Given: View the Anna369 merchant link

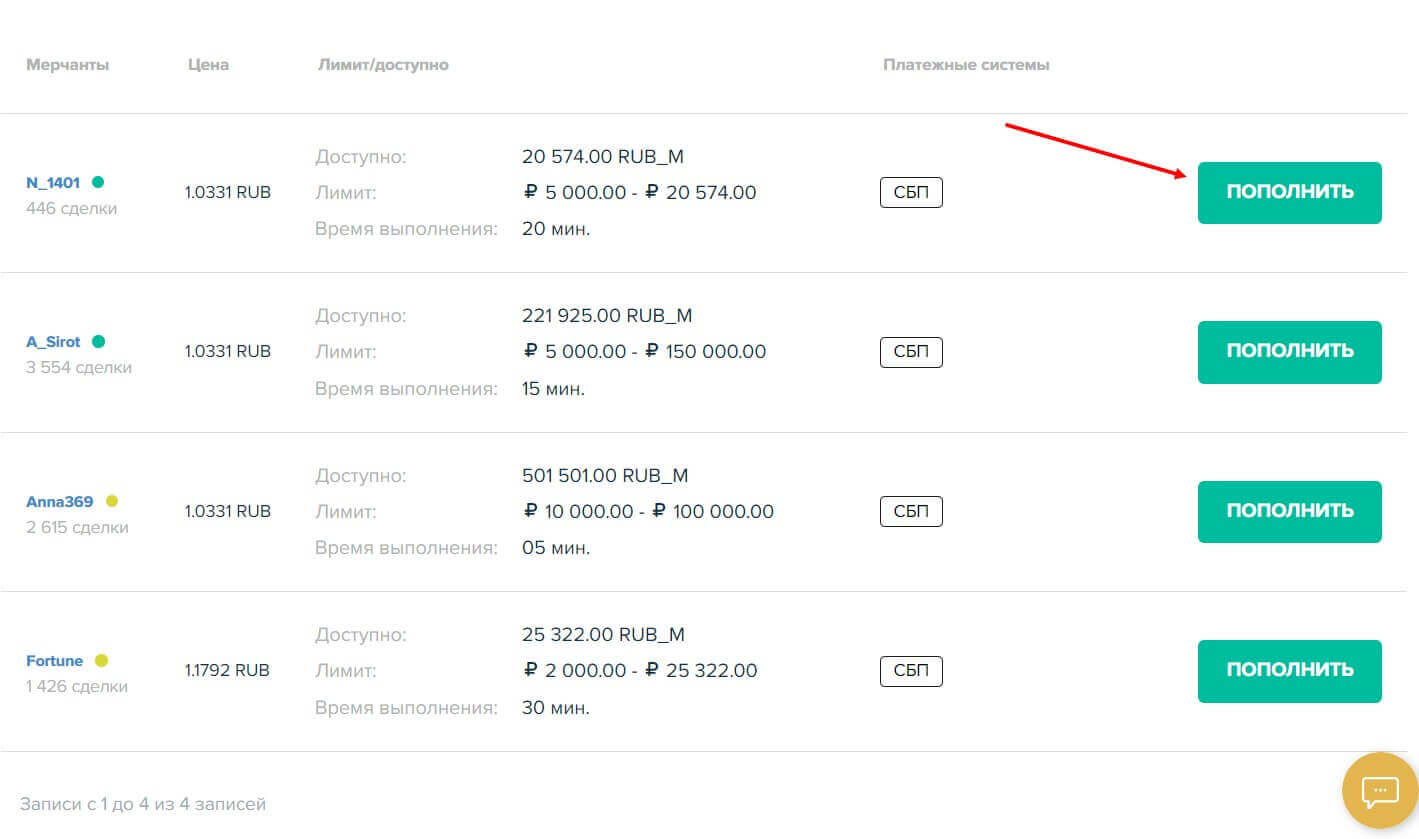Looking at the screenshot, I should (x=59, y=502).
